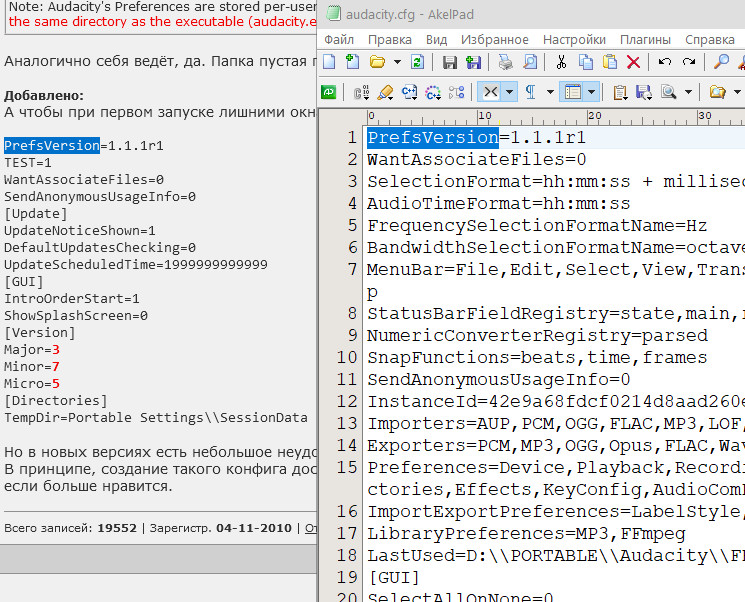Screen dimensions: 745x602
Task: Toggle the highlighted X brackets button
Action: coord(490,92)
